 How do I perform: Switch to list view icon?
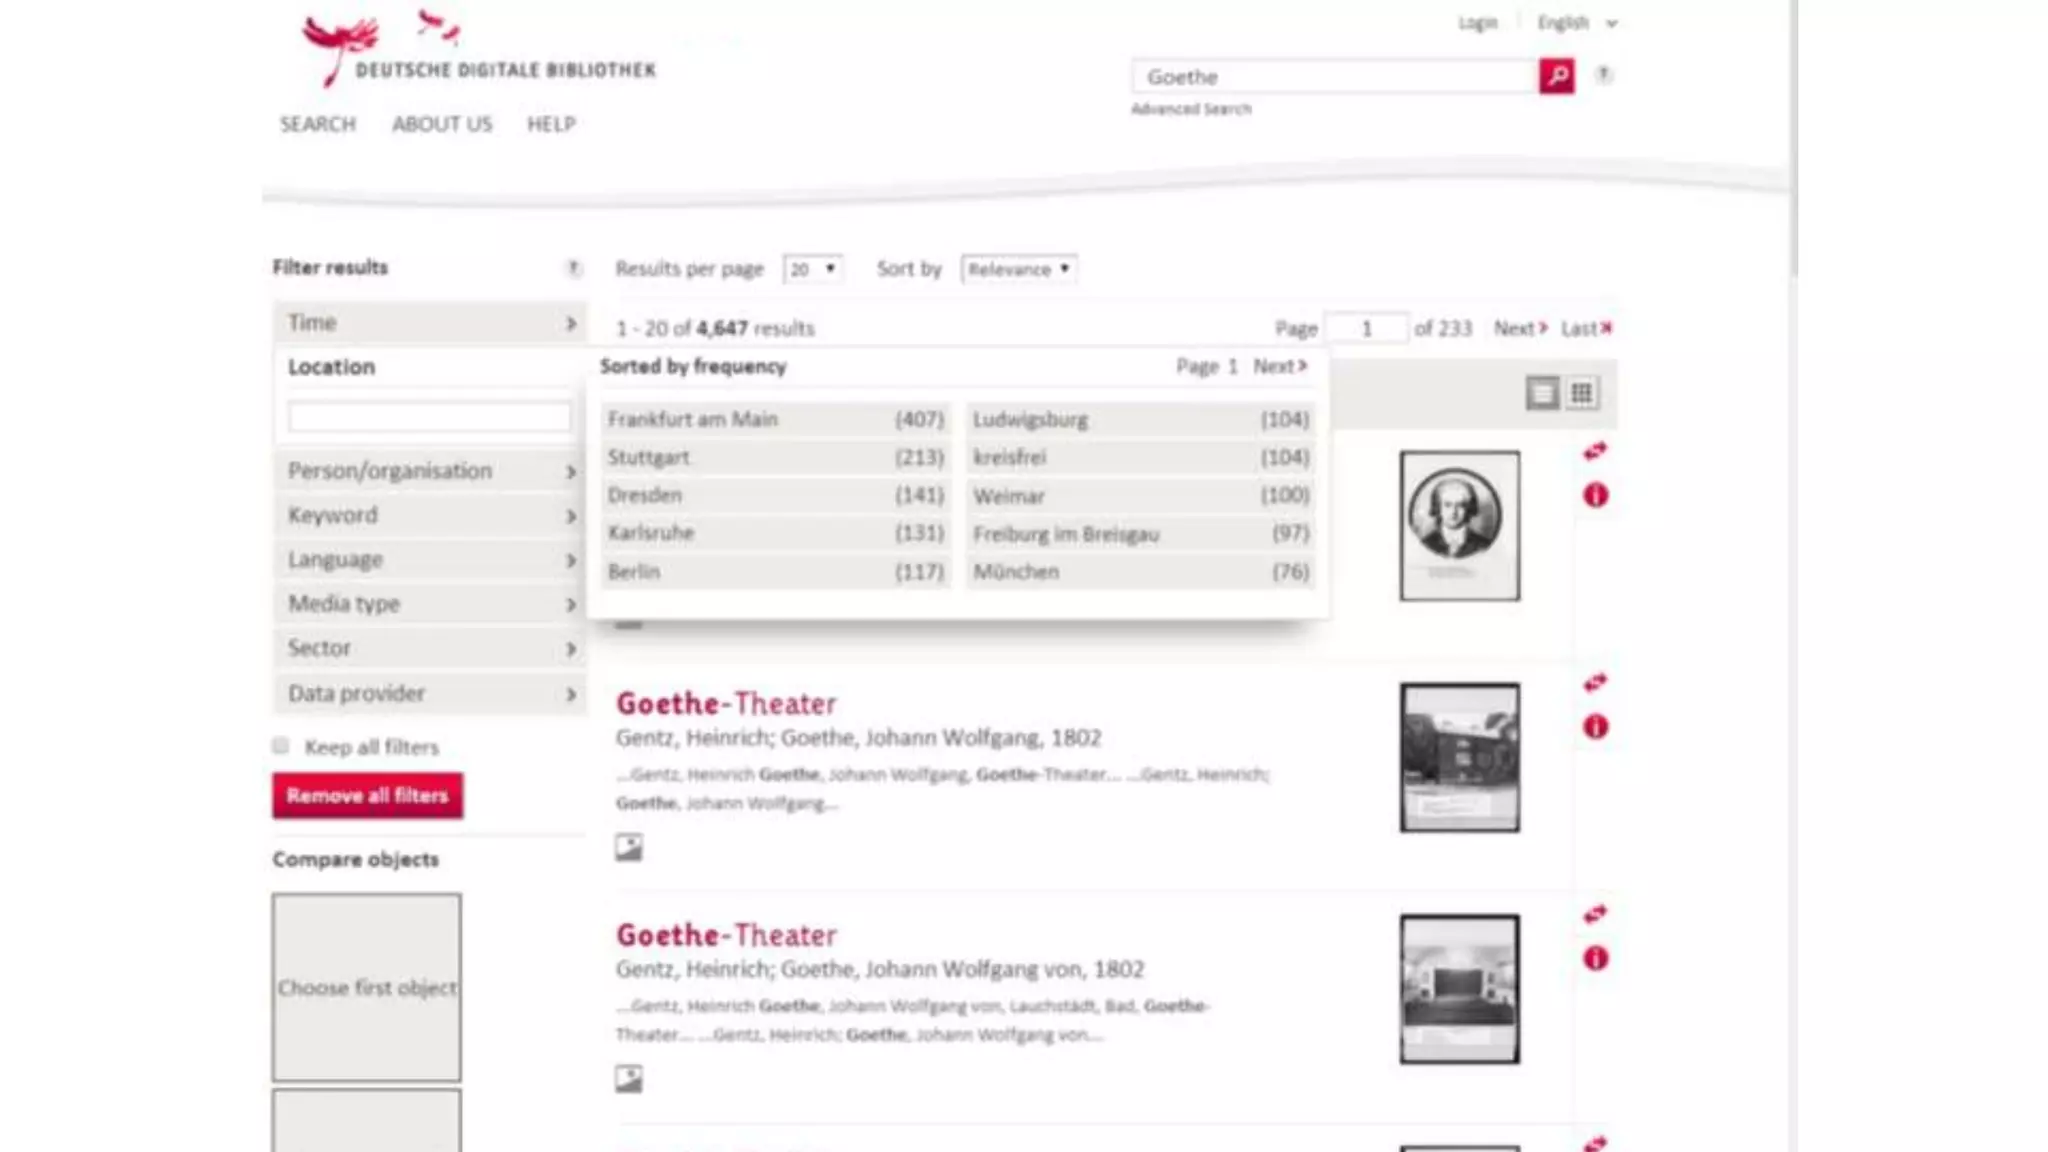(1542, 393)
